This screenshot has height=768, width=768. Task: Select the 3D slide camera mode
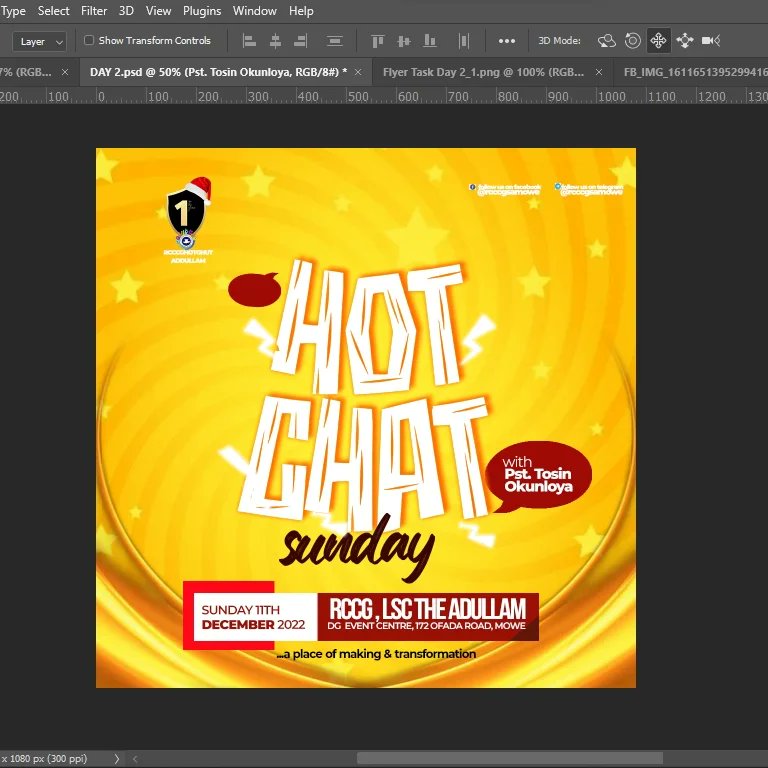point(685,41)
